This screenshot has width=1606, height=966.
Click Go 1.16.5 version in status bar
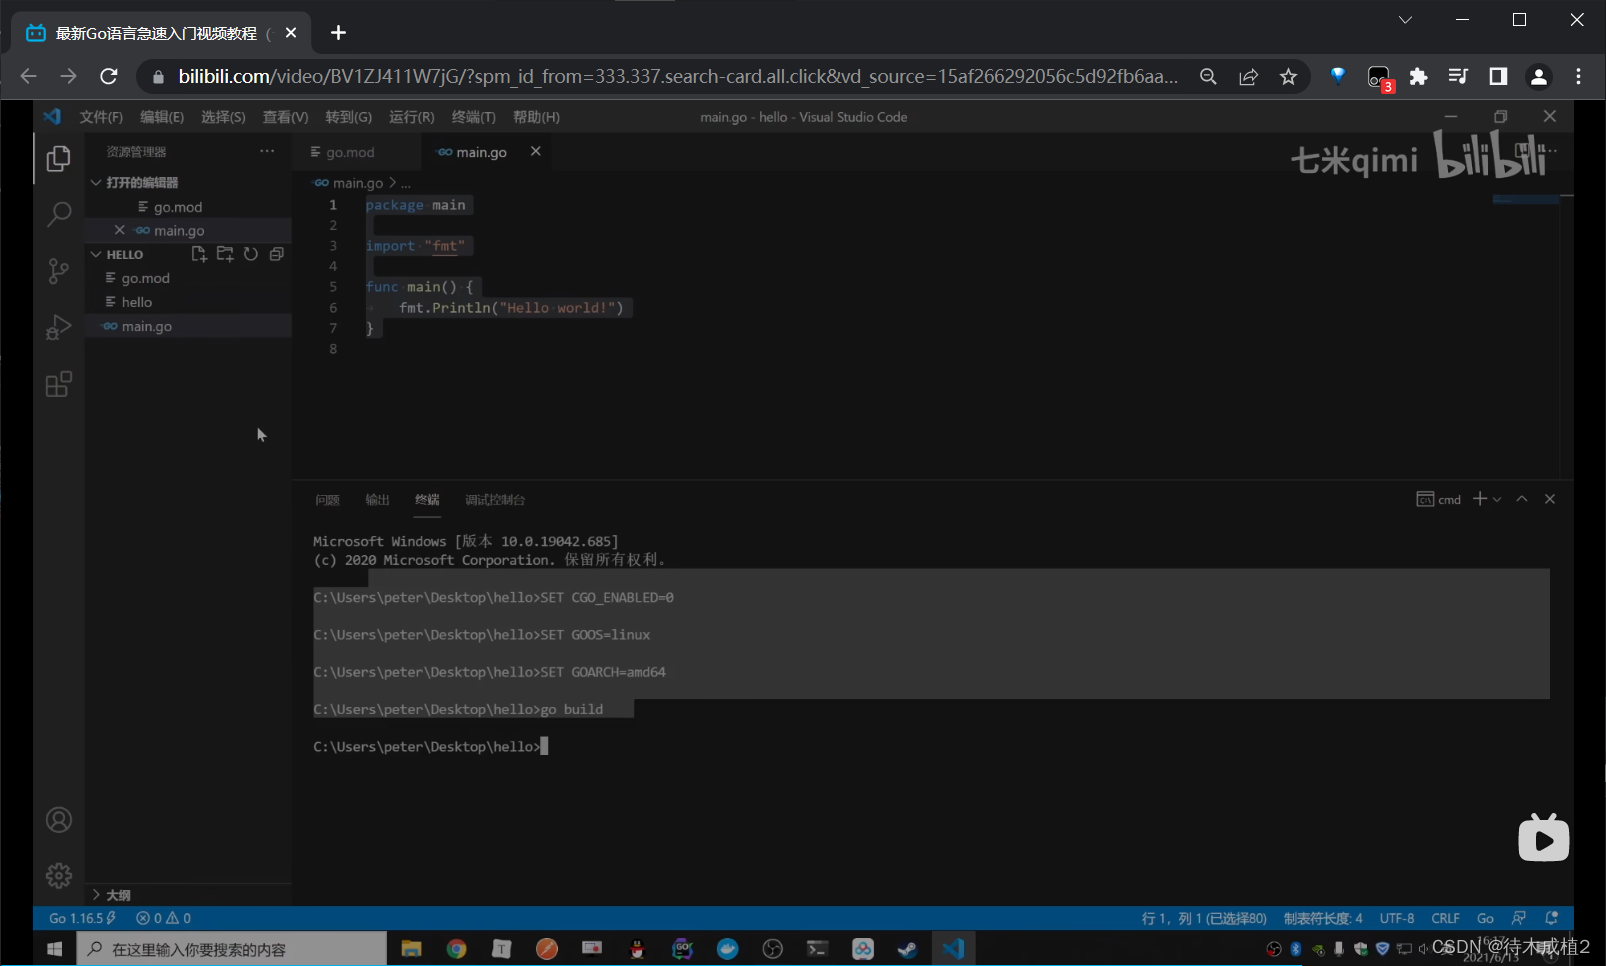tap(82, 918)
